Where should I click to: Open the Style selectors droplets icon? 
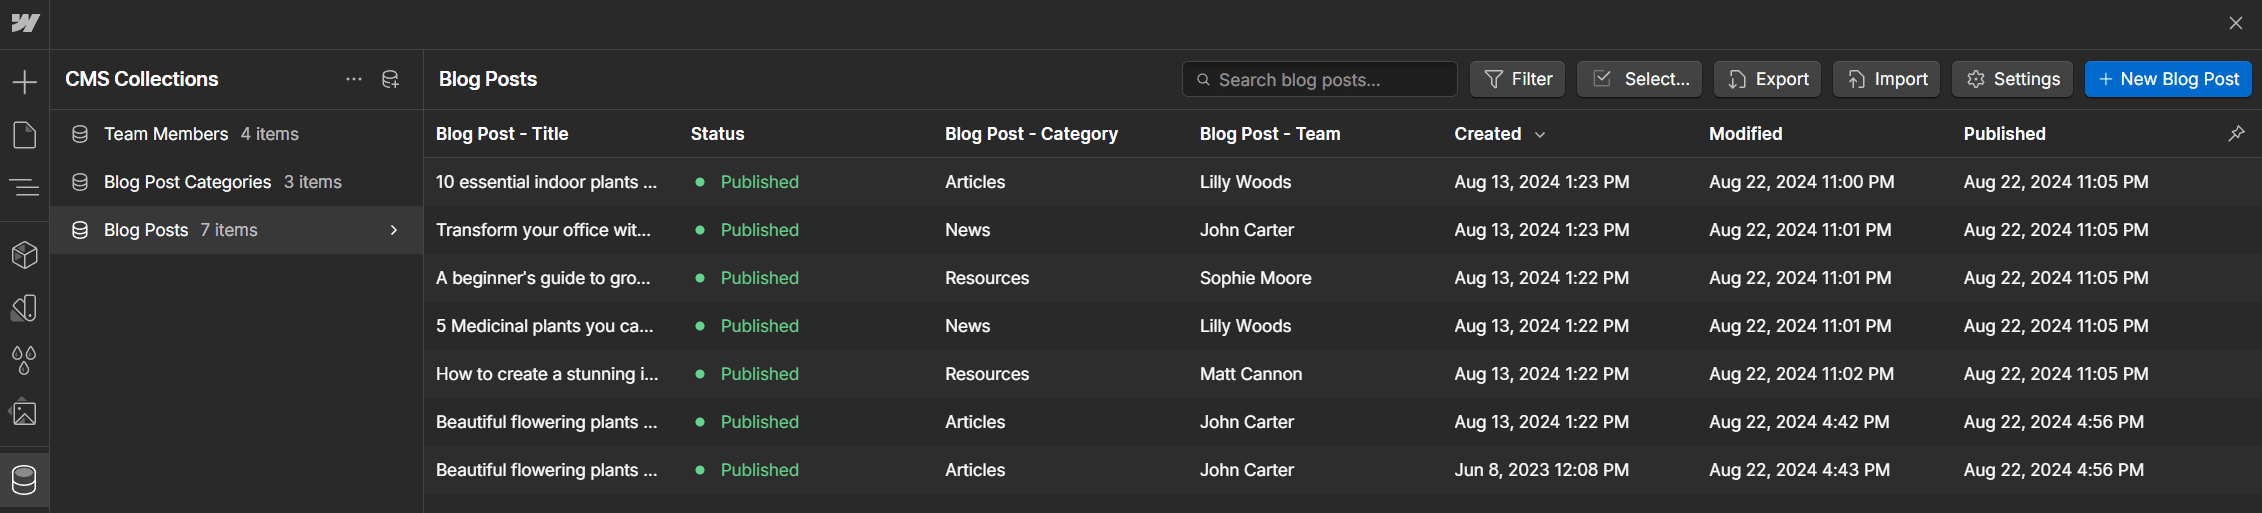(x=25, y=360)
